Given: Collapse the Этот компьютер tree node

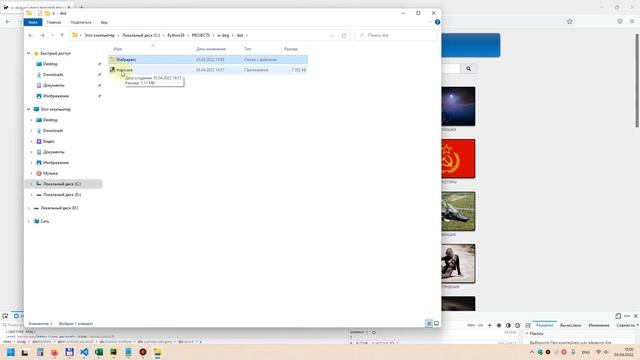Looking at the screenshot, I should pyautogui.click(x=29, y=109).
